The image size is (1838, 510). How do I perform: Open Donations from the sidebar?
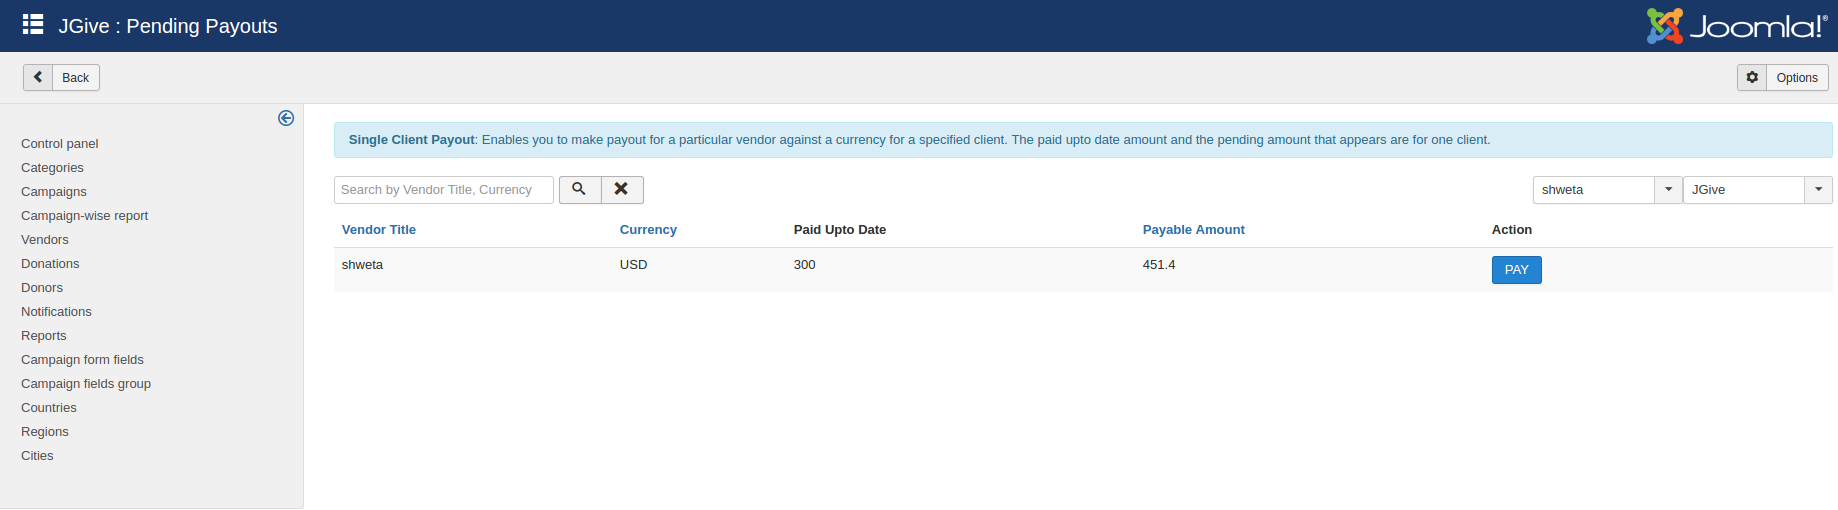pos(50,264)
